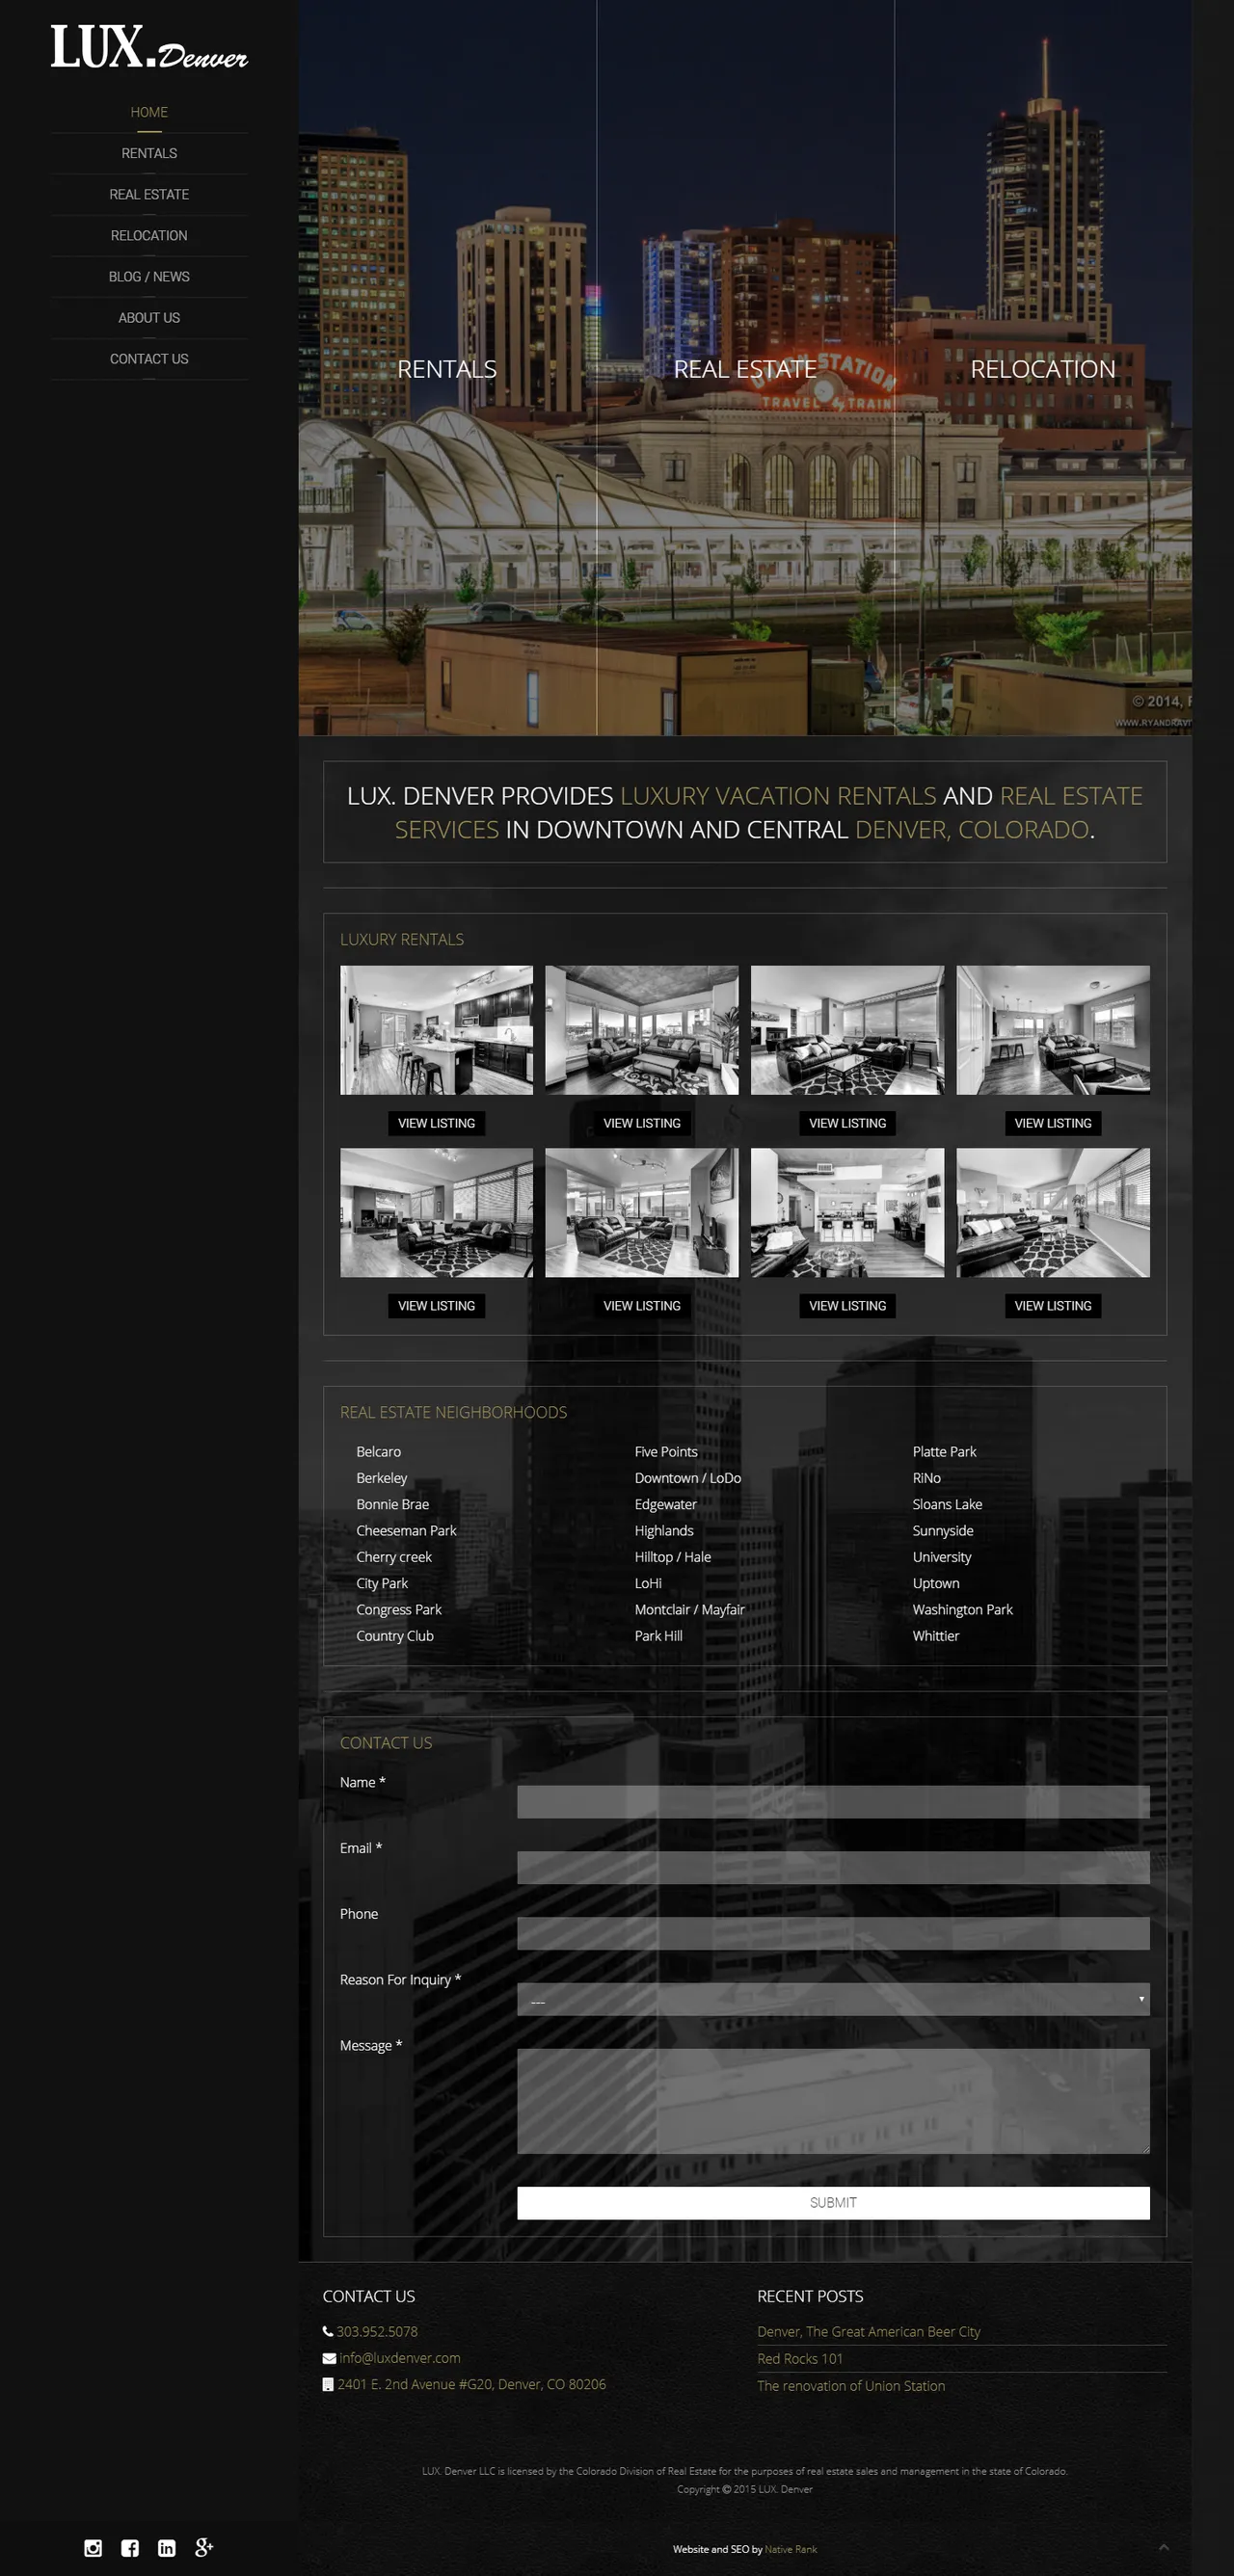
Task: Open the Instagram social icon
Action: (x=93, y=2548)
